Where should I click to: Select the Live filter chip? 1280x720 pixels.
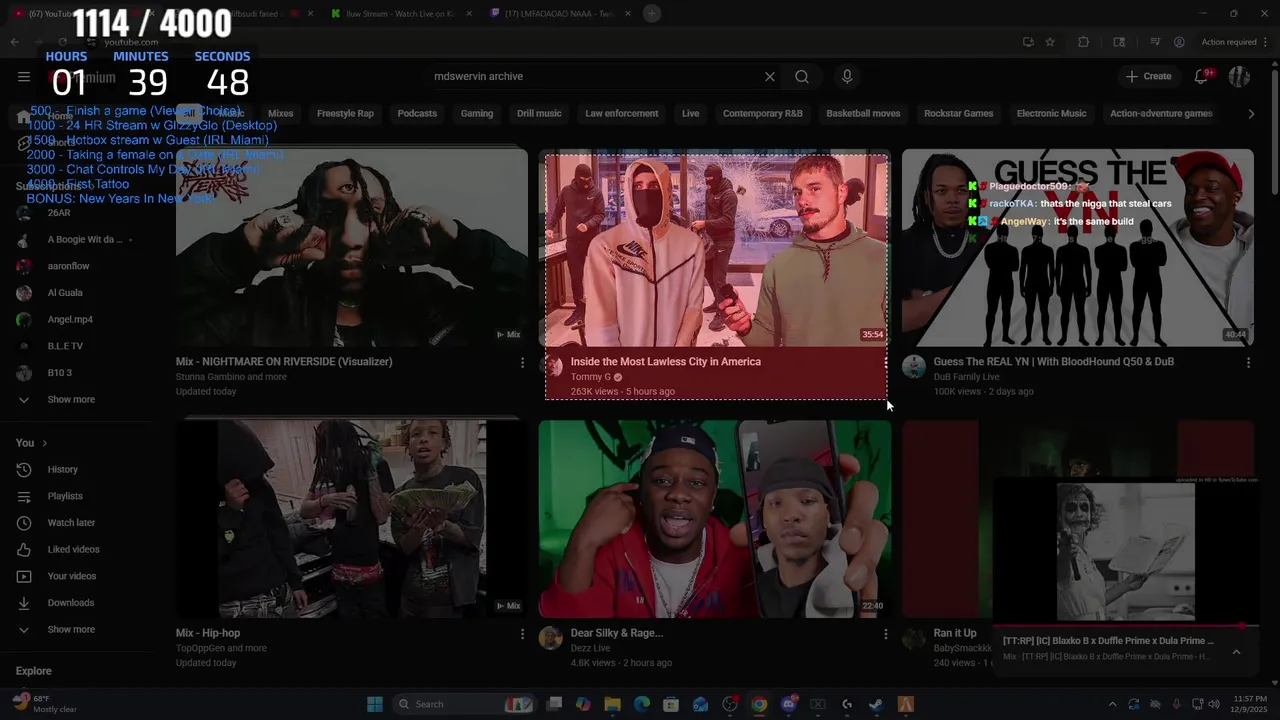coord(690,114)
